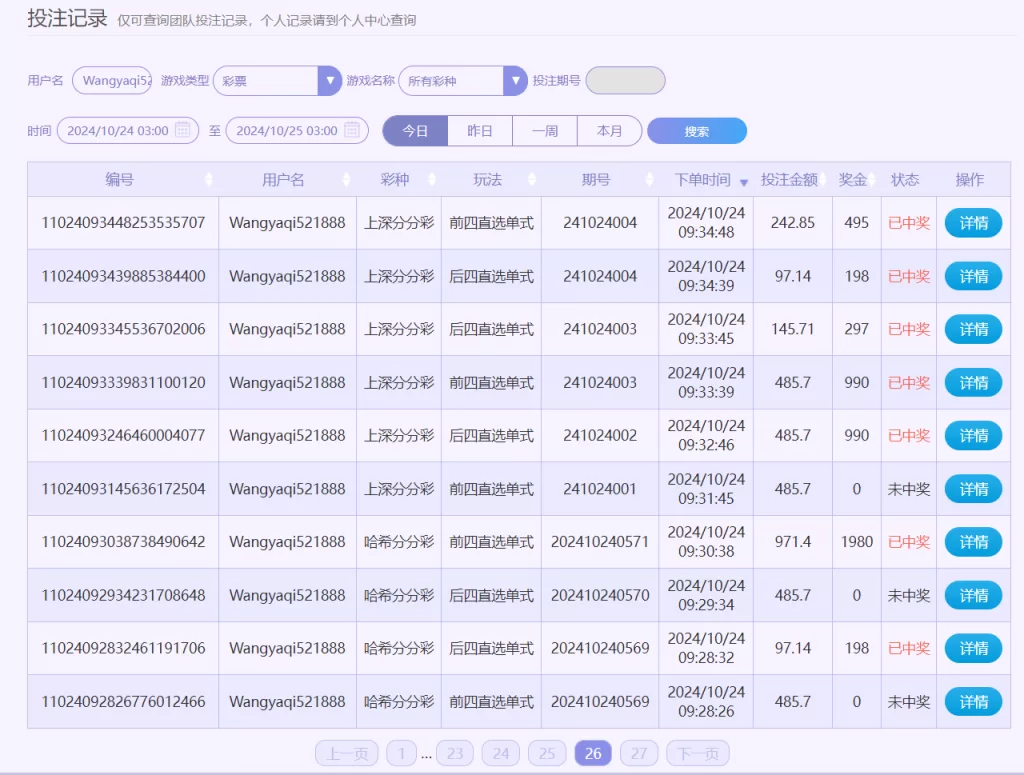The image size is (1024, 775).
Task: Go to page 1
Action: (x=402, y=753)
